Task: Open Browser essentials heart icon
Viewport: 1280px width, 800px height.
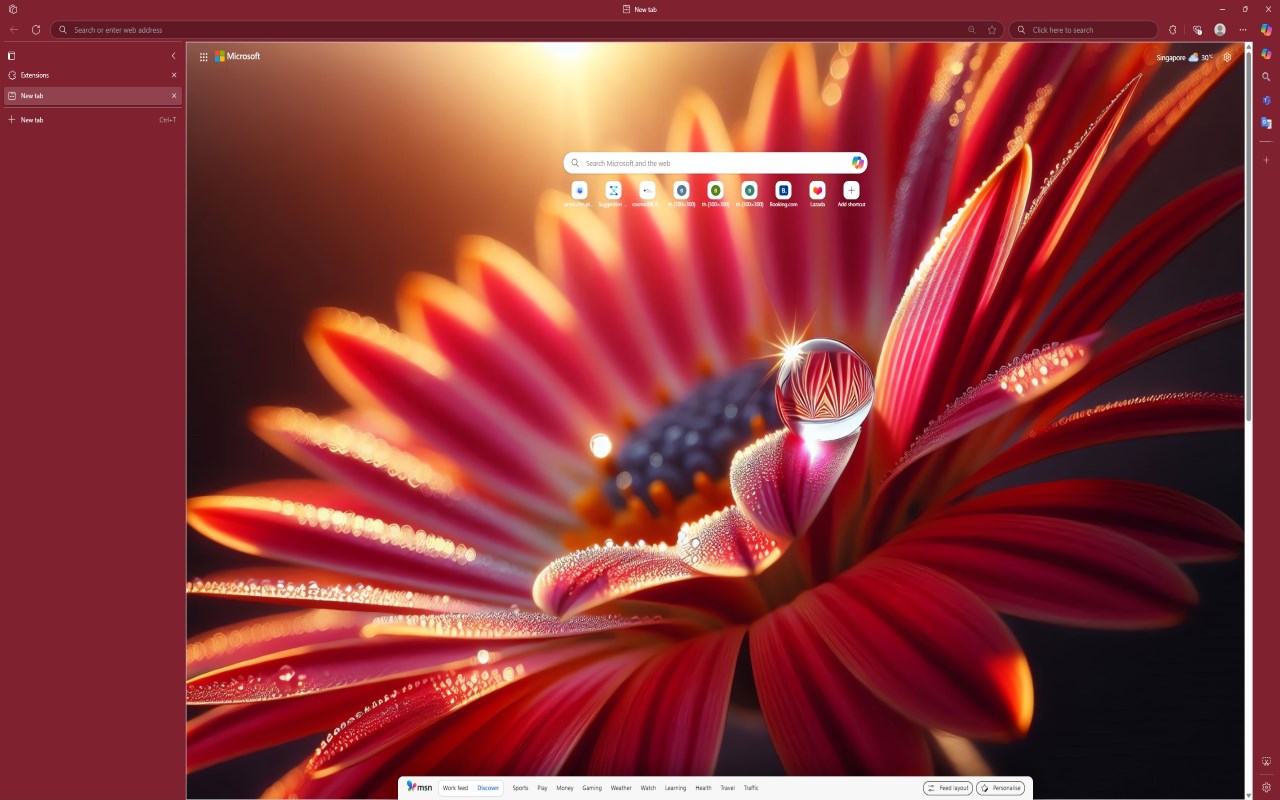Action: (x=1197, y=30)
